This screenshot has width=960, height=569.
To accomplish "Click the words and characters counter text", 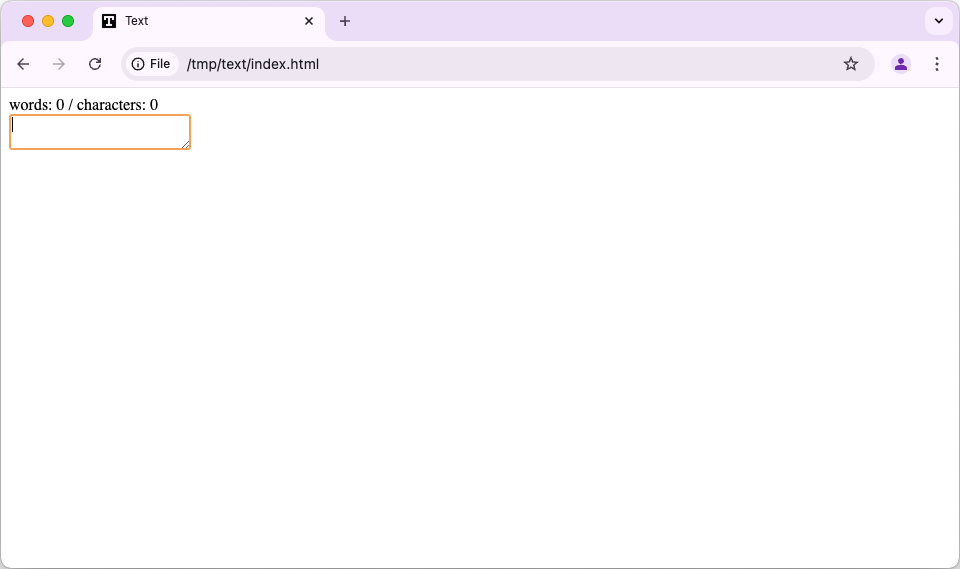I will [x=84, y=105].
